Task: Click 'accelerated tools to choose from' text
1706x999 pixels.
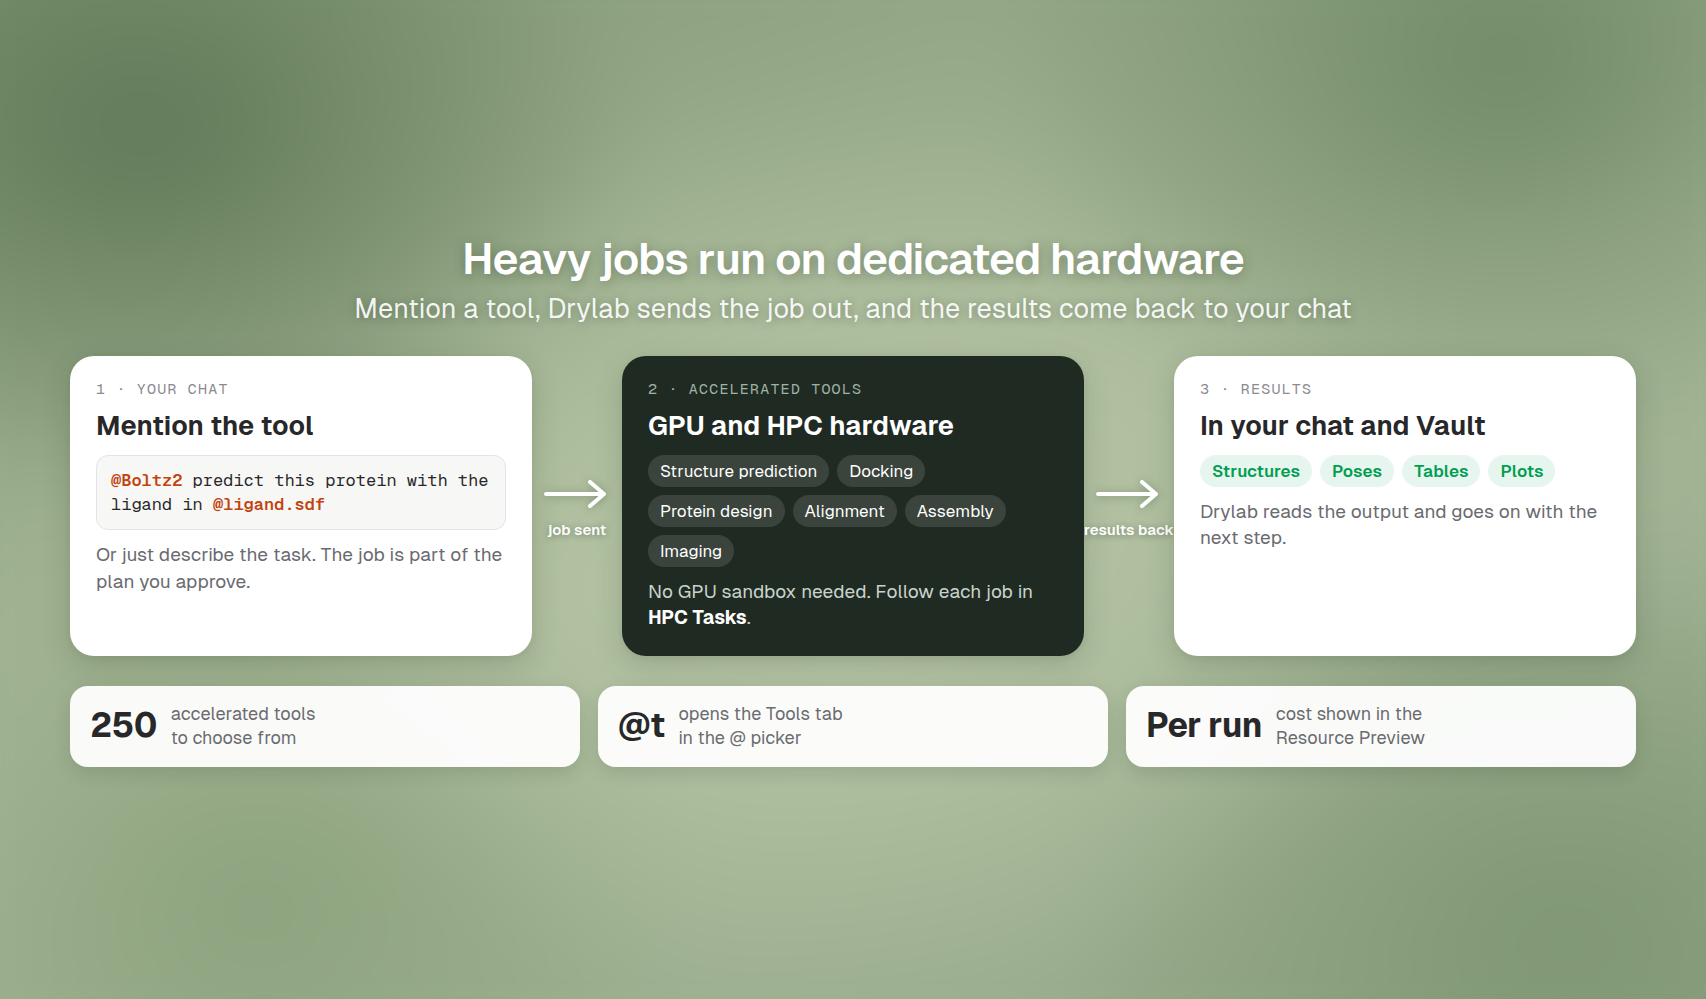Action: (x=243, y=726)
